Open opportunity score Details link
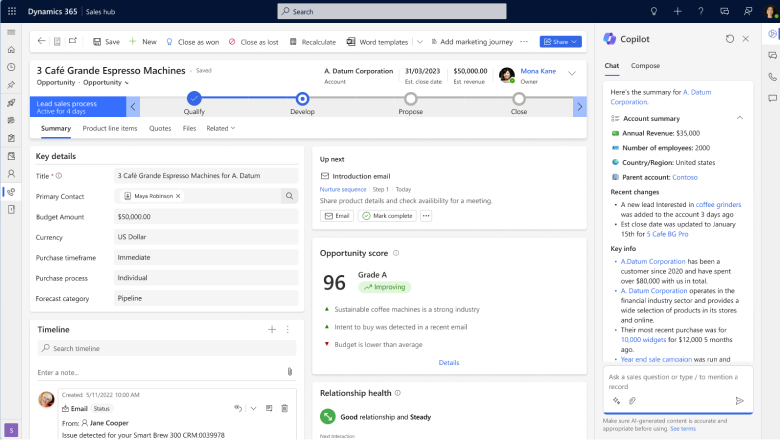Screen dimensions: 780x440 click(449, 362)
